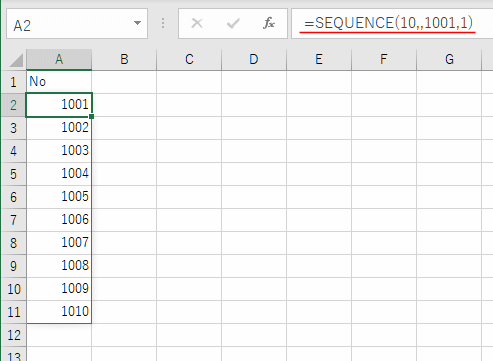Click the cell with value 1006

coord(59,220)
